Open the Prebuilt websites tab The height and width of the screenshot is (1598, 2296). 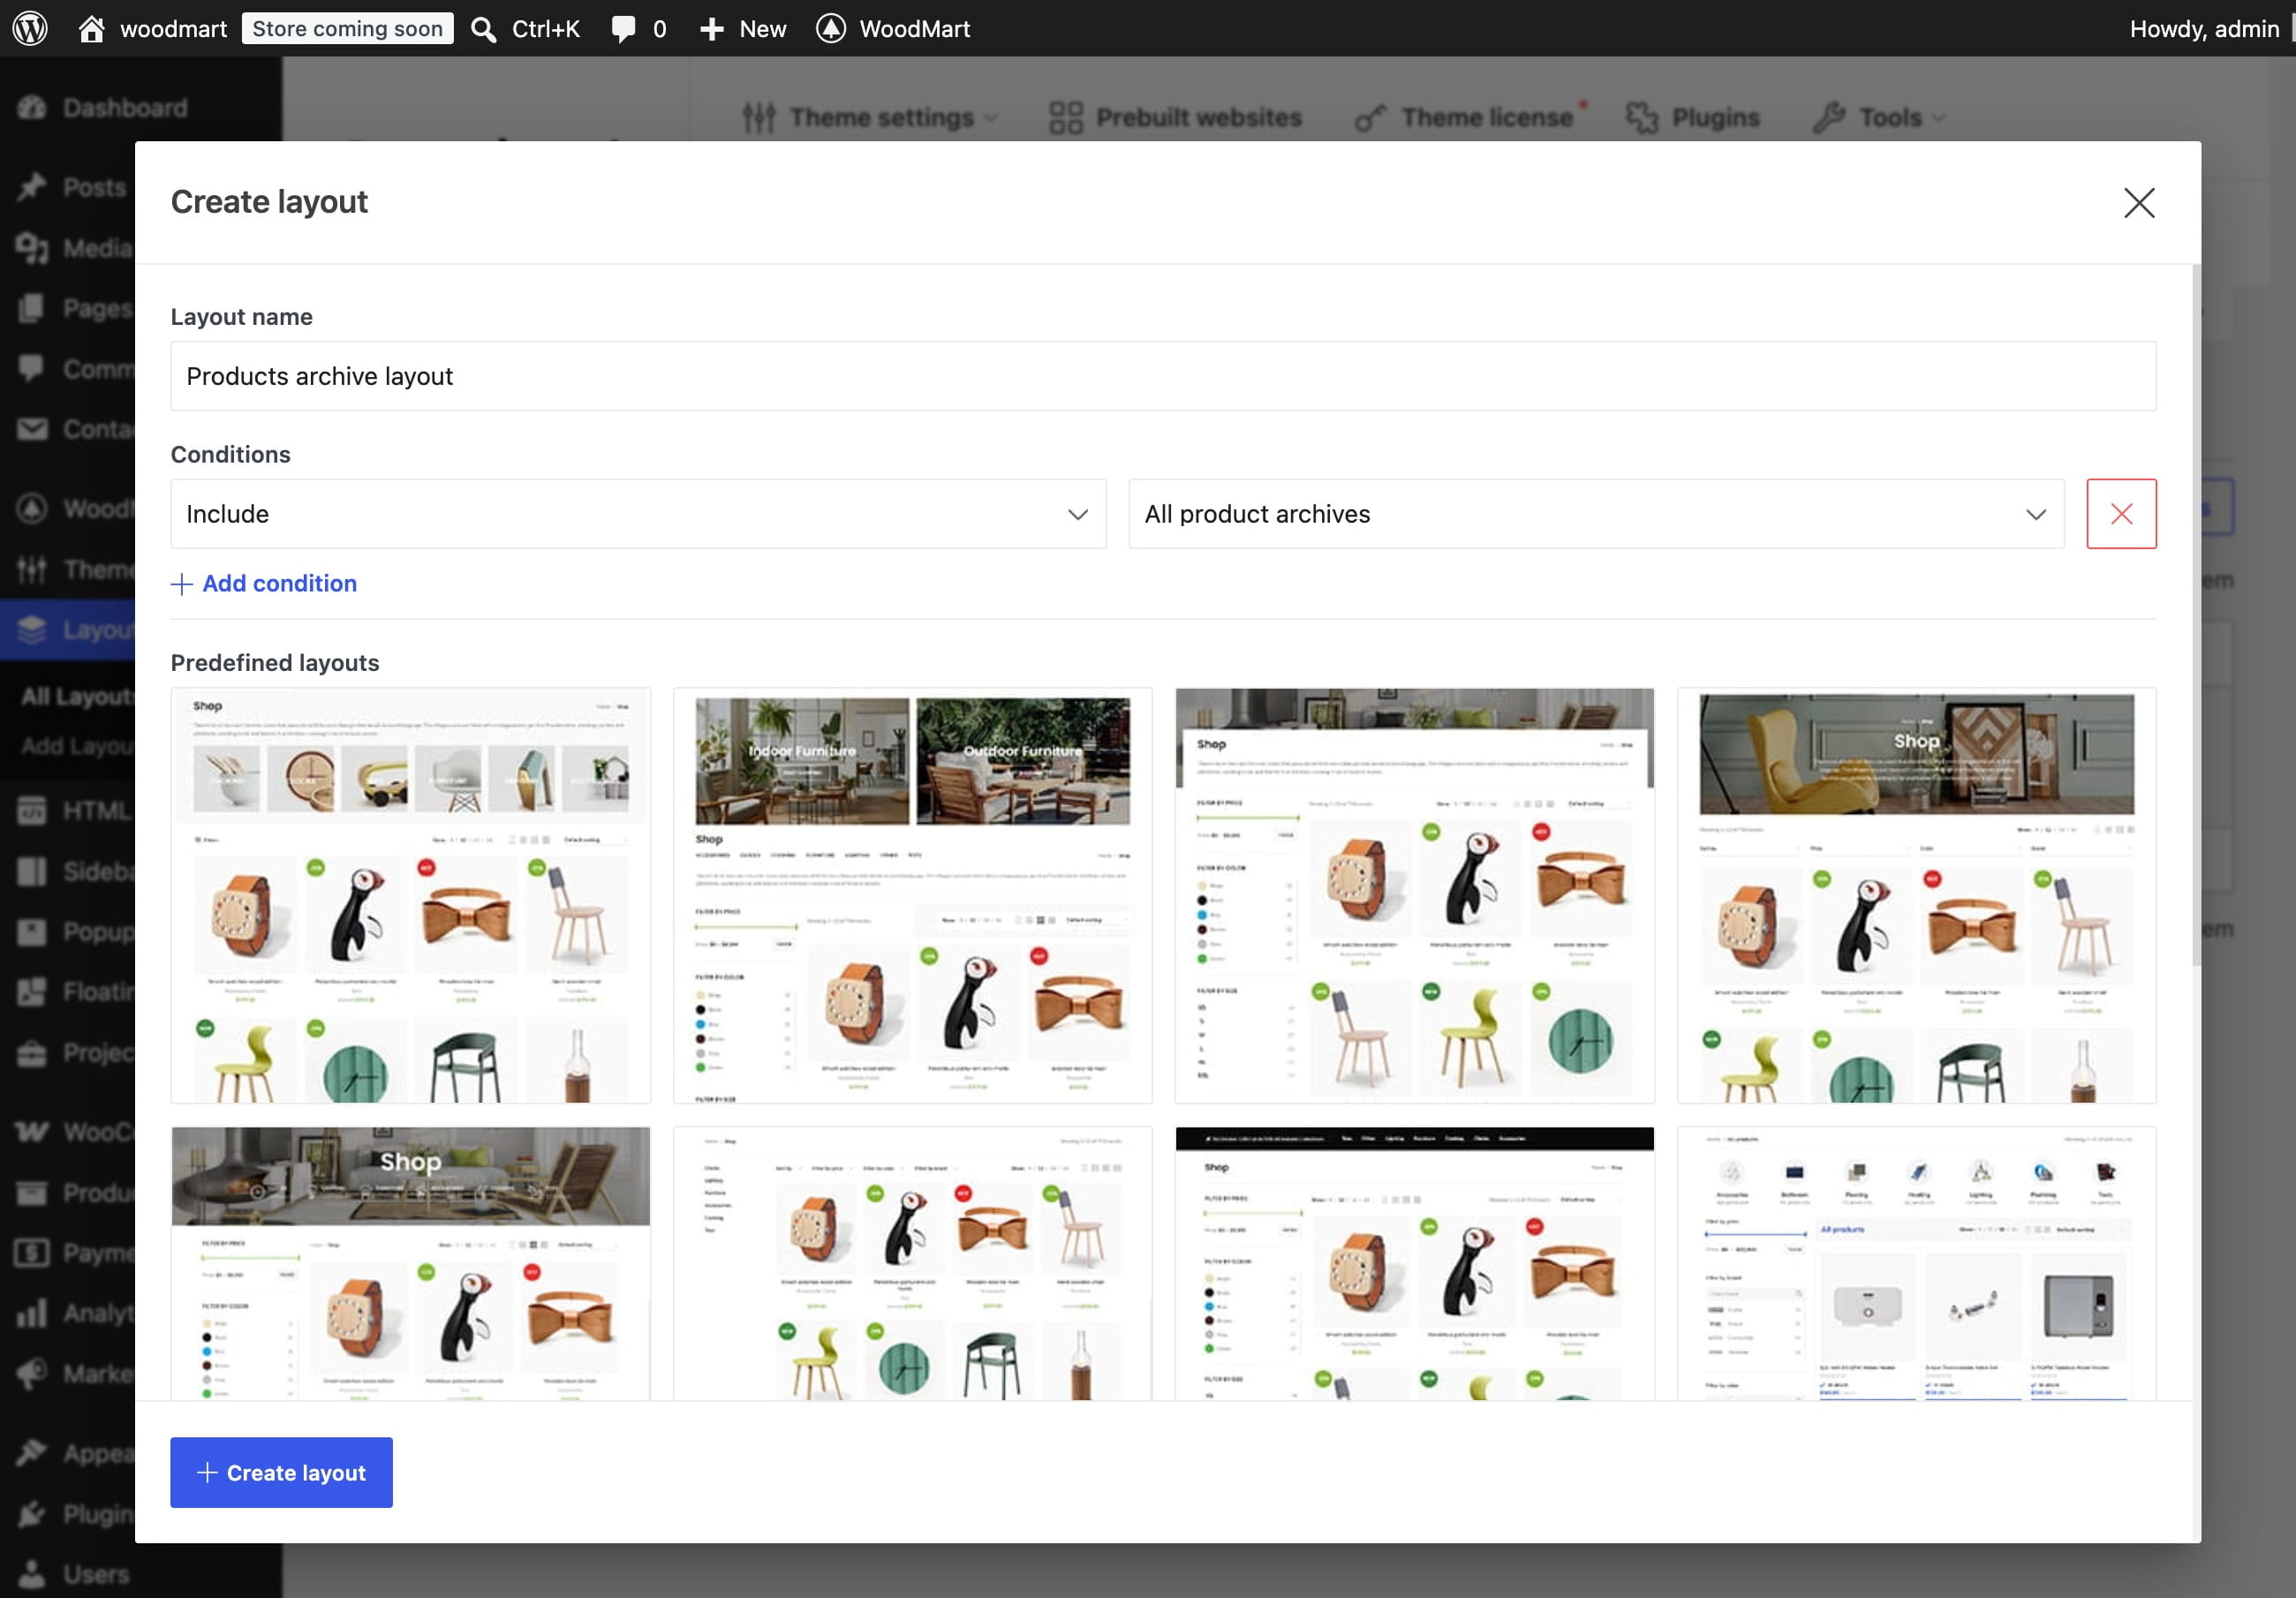click(1175, 117)
